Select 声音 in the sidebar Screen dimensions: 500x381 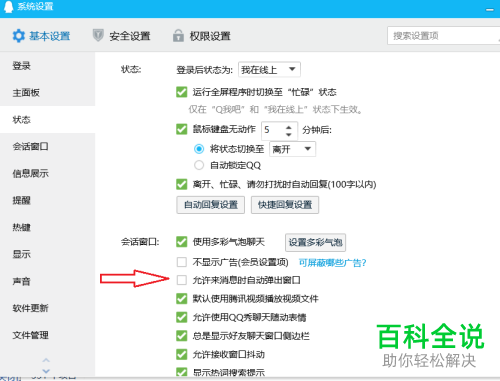(47, 281)
